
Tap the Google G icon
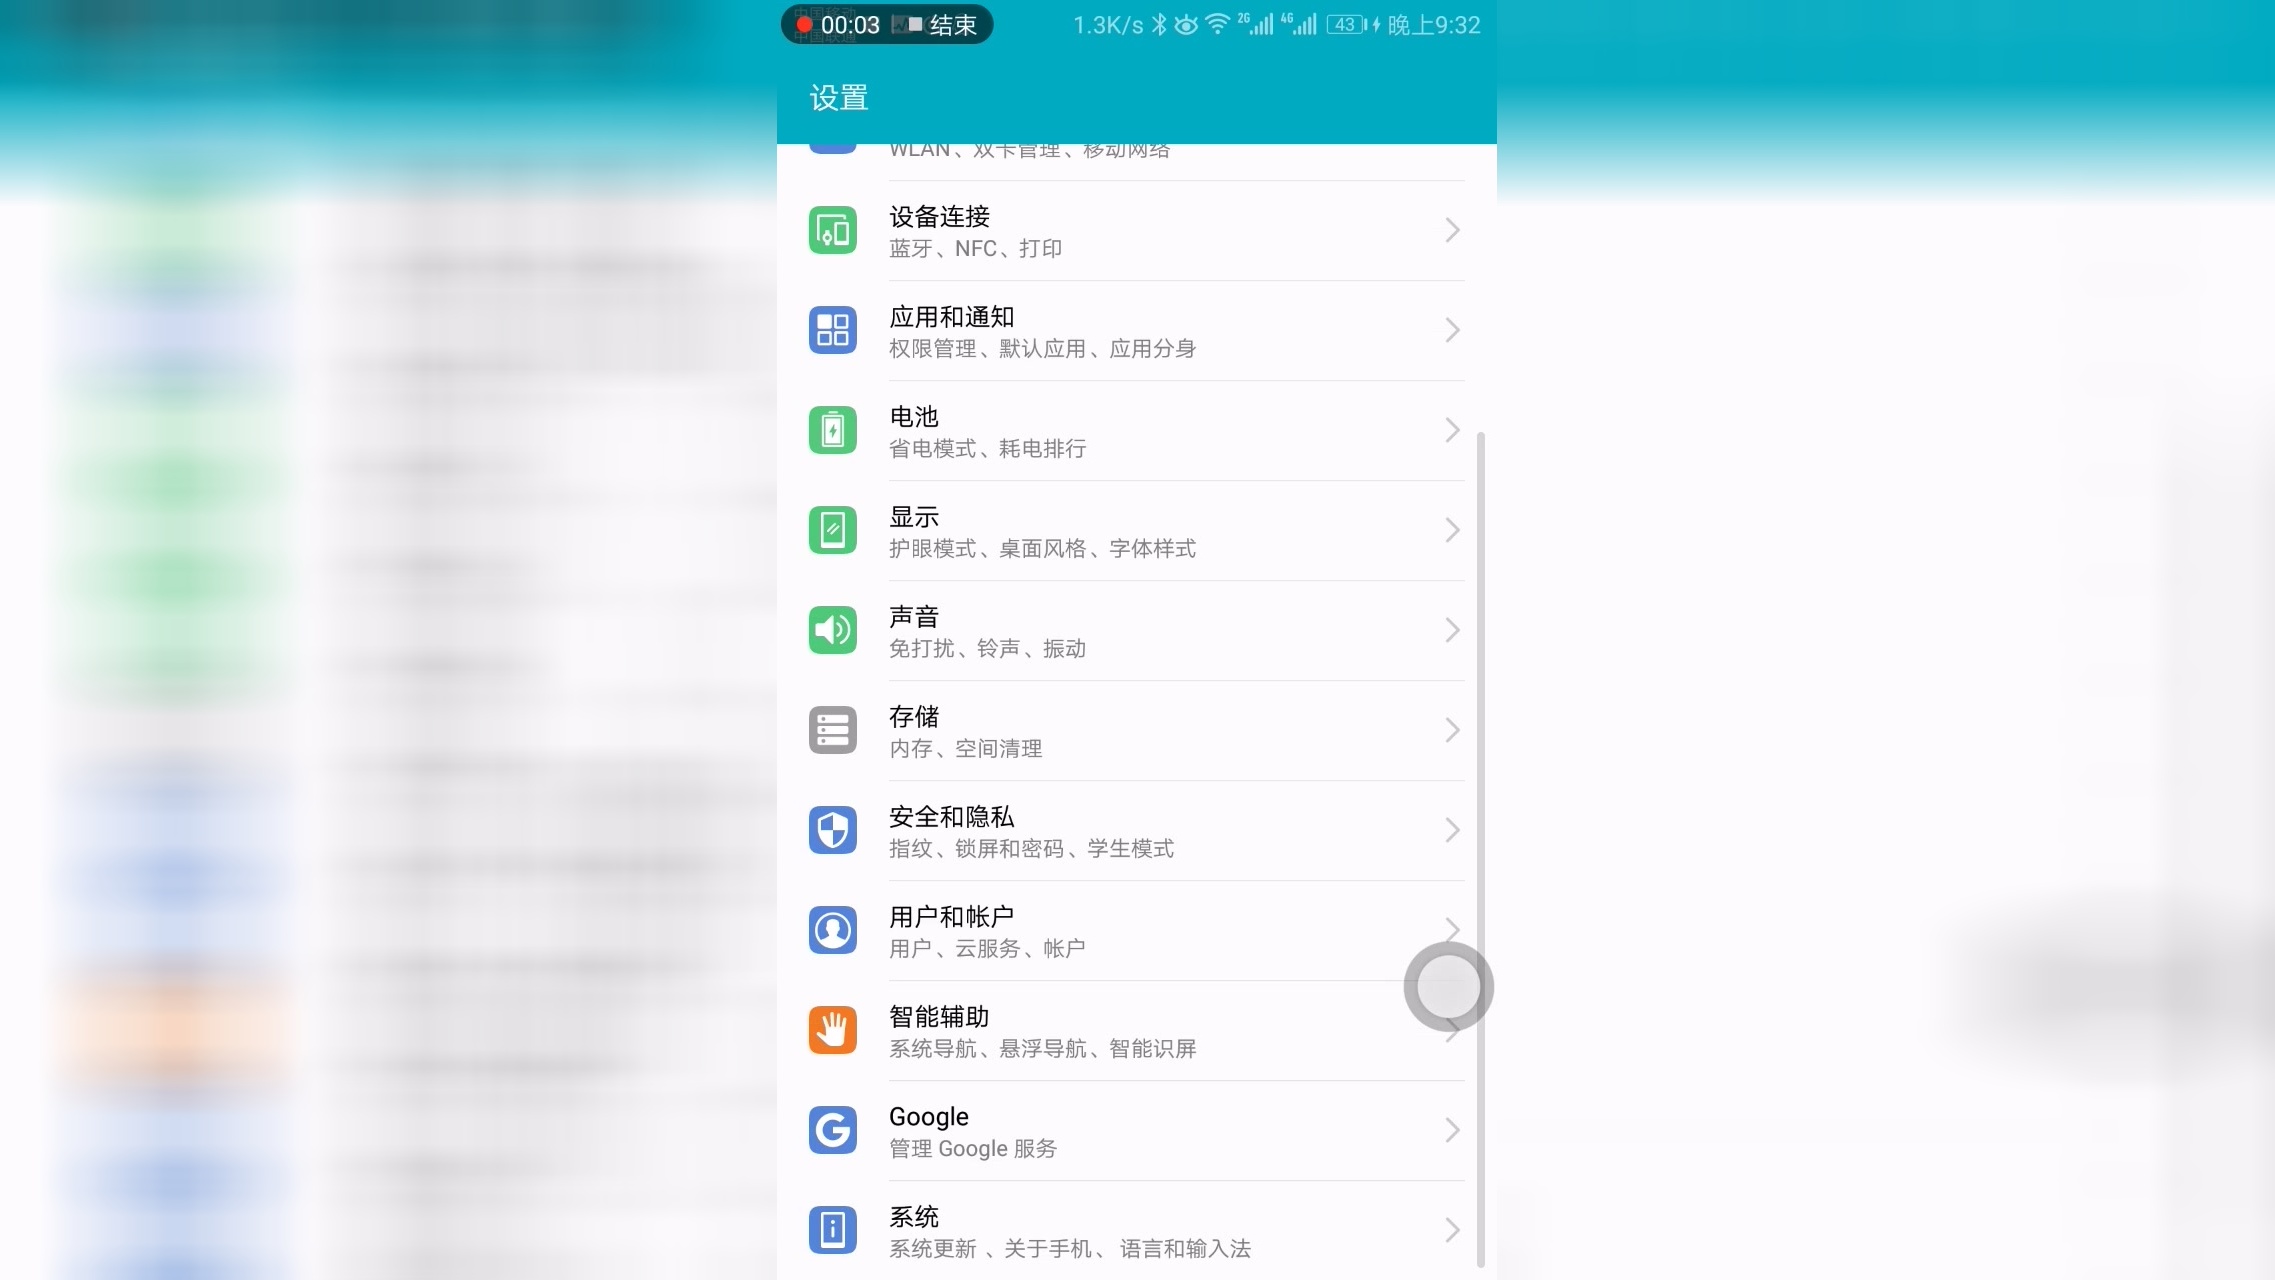(832, 1130)
